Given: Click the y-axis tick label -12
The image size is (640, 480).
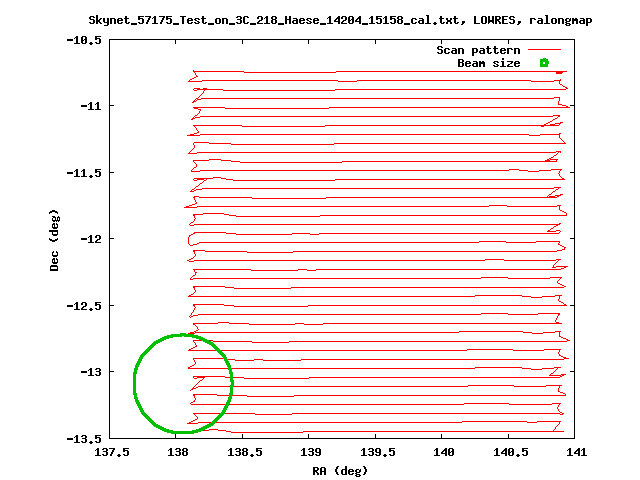Looking at the screenshot, I should tap(91, 239).
